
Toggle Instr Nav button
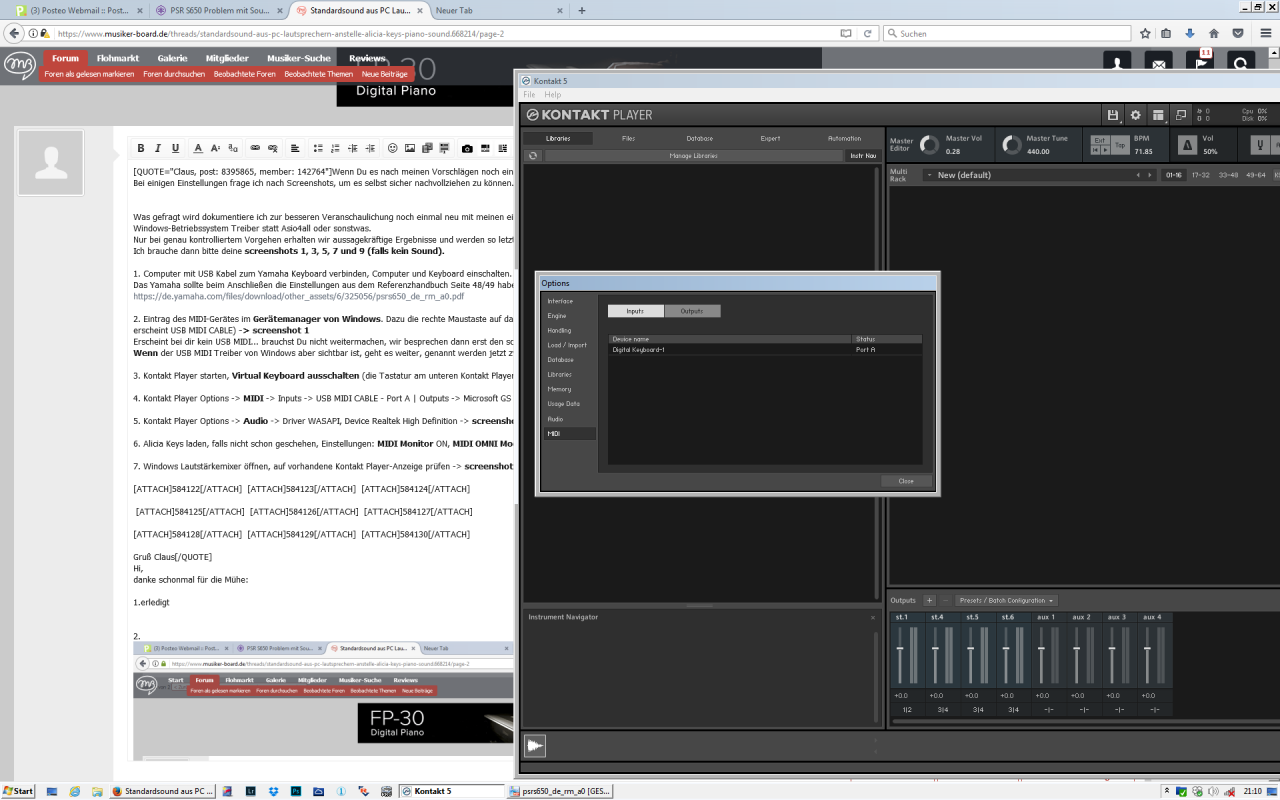[862, 156]
